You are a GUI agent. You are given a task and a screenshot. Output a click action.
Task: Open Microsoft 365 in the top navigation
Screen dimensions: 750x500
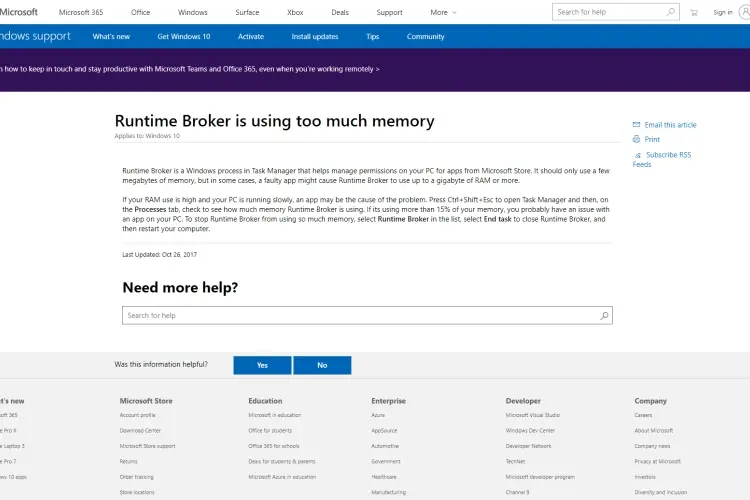tap(81, 12)
